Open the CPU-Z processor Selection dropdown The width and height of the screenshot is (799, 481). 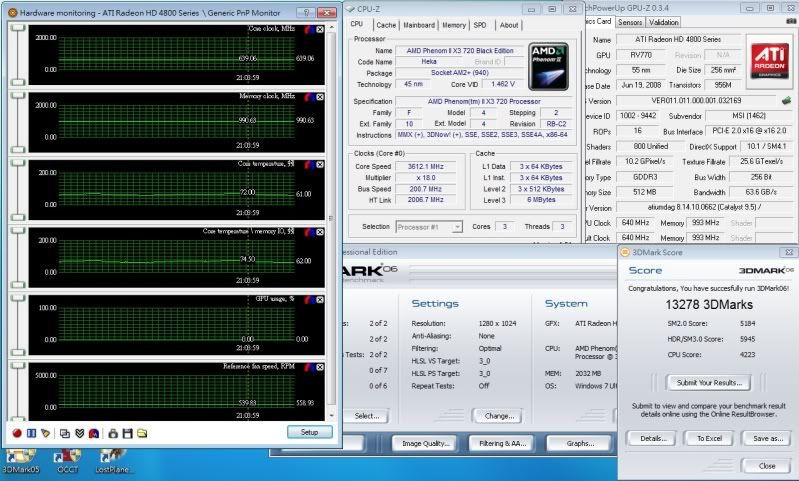click(x=428, y=227)
